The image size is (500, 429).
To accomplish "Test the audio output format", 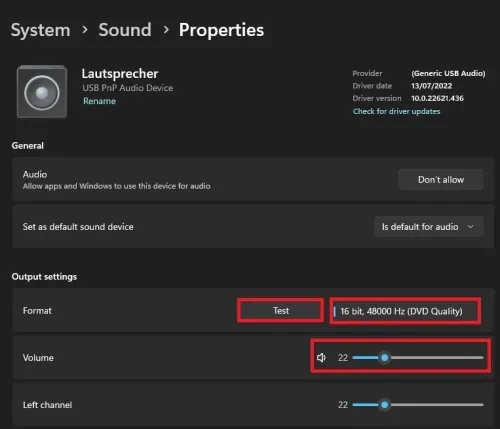I will click(281, 311).
